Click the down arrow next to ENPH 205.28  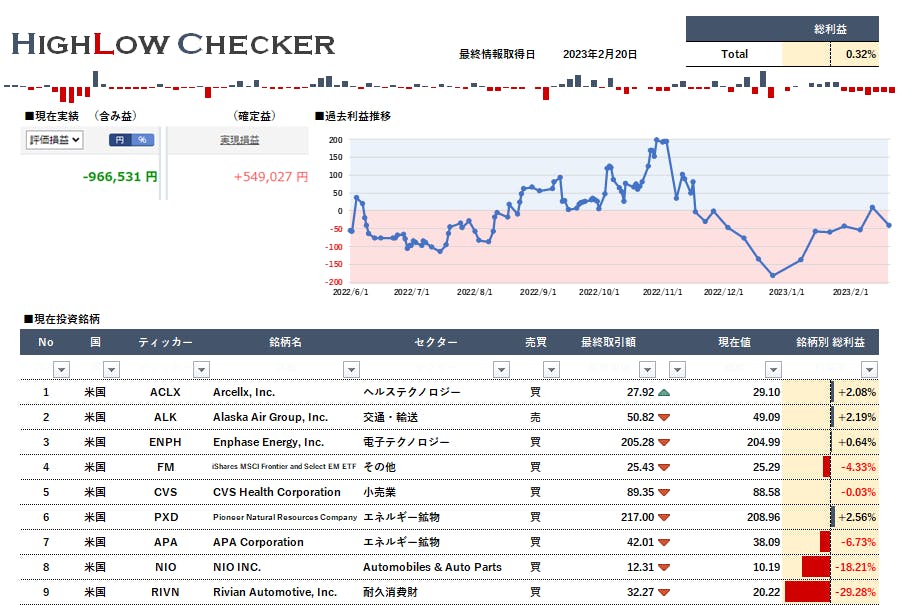664,442
